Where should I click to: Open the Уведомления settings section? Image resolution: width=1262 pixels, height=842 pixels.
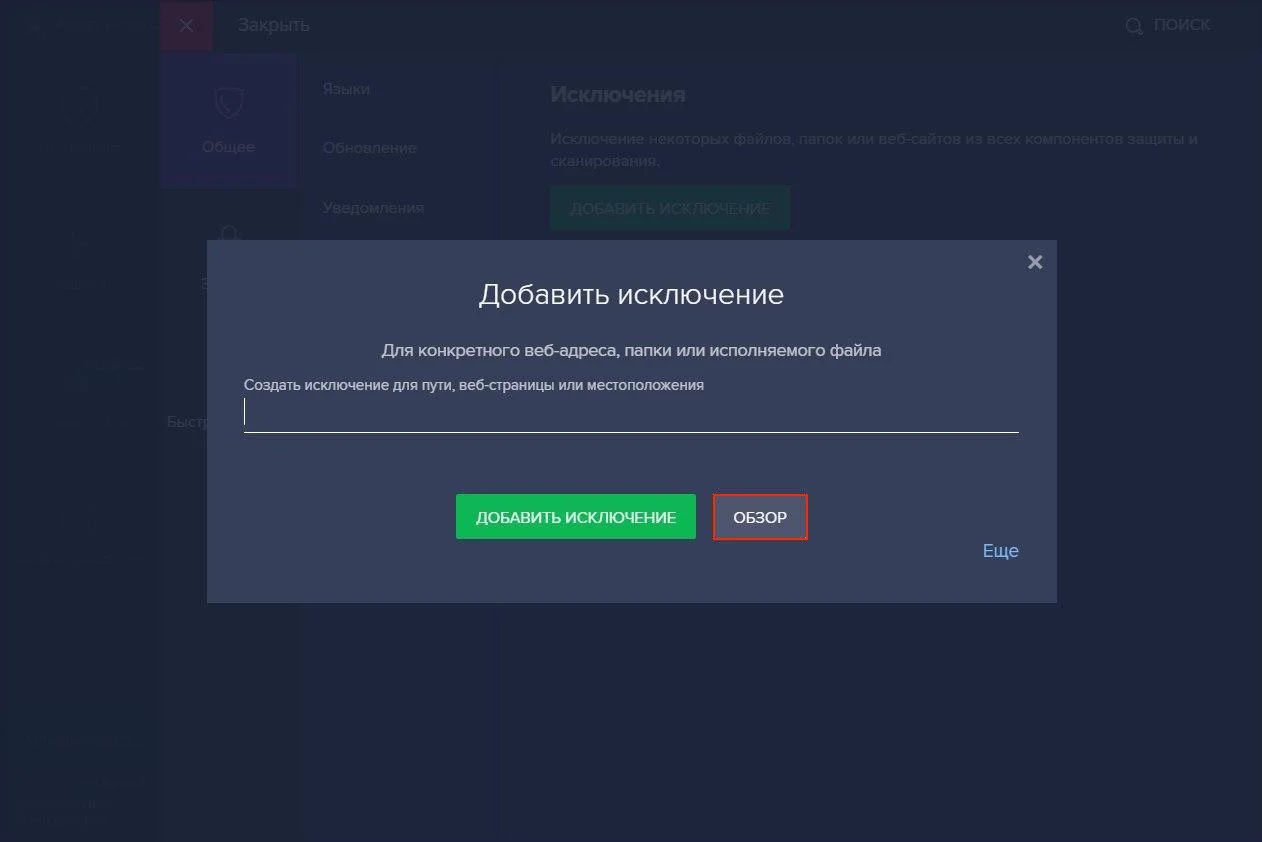point(373,208)
